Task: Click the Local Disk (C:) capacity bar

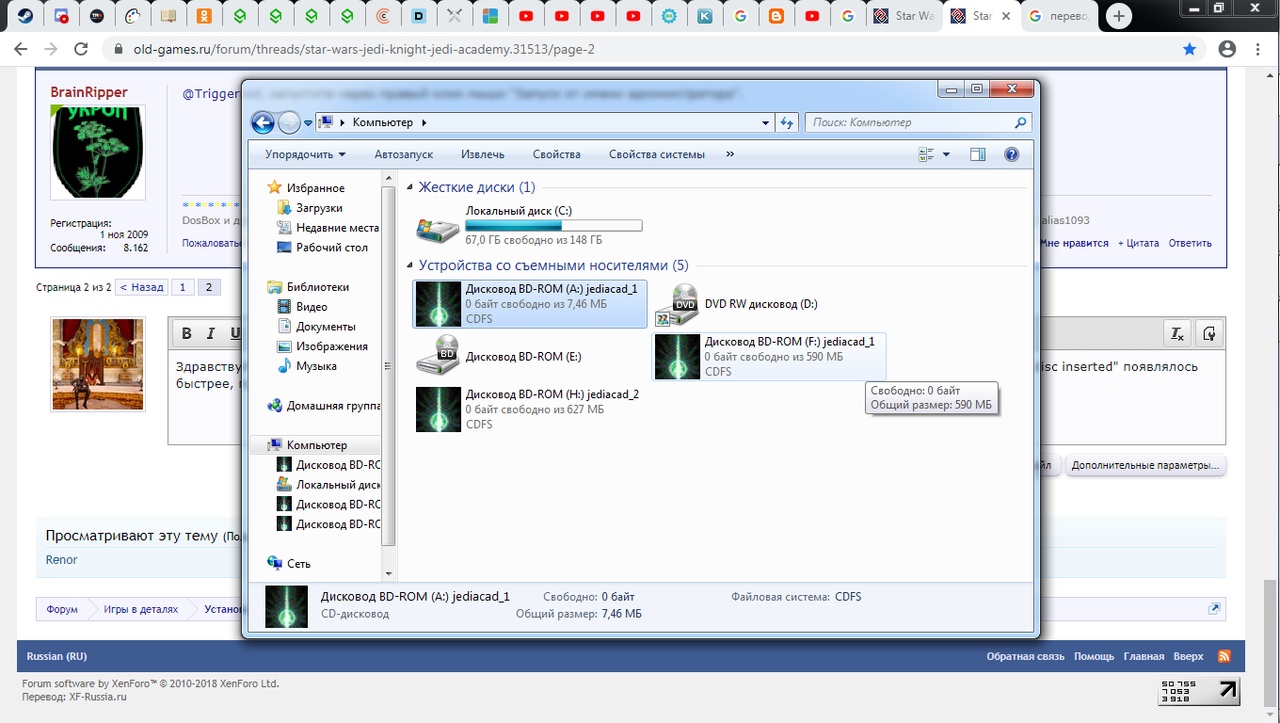Action: (554, 226)
